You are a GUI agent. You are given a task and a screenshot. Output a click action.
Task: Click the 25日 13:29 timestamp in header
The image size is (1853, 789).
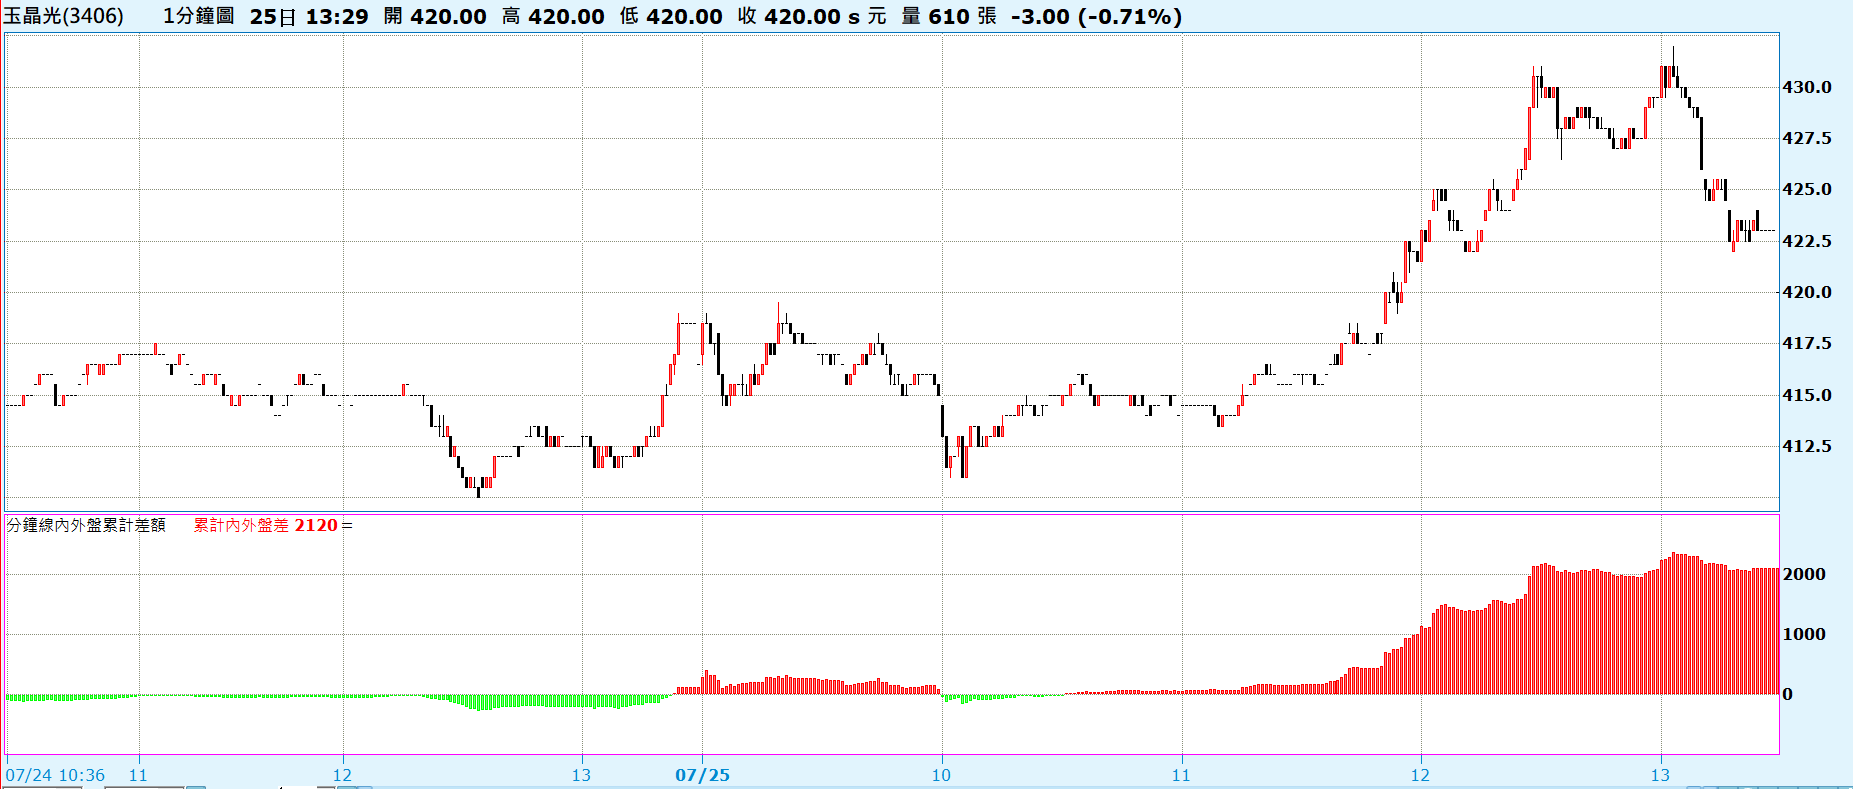[308, 17]
